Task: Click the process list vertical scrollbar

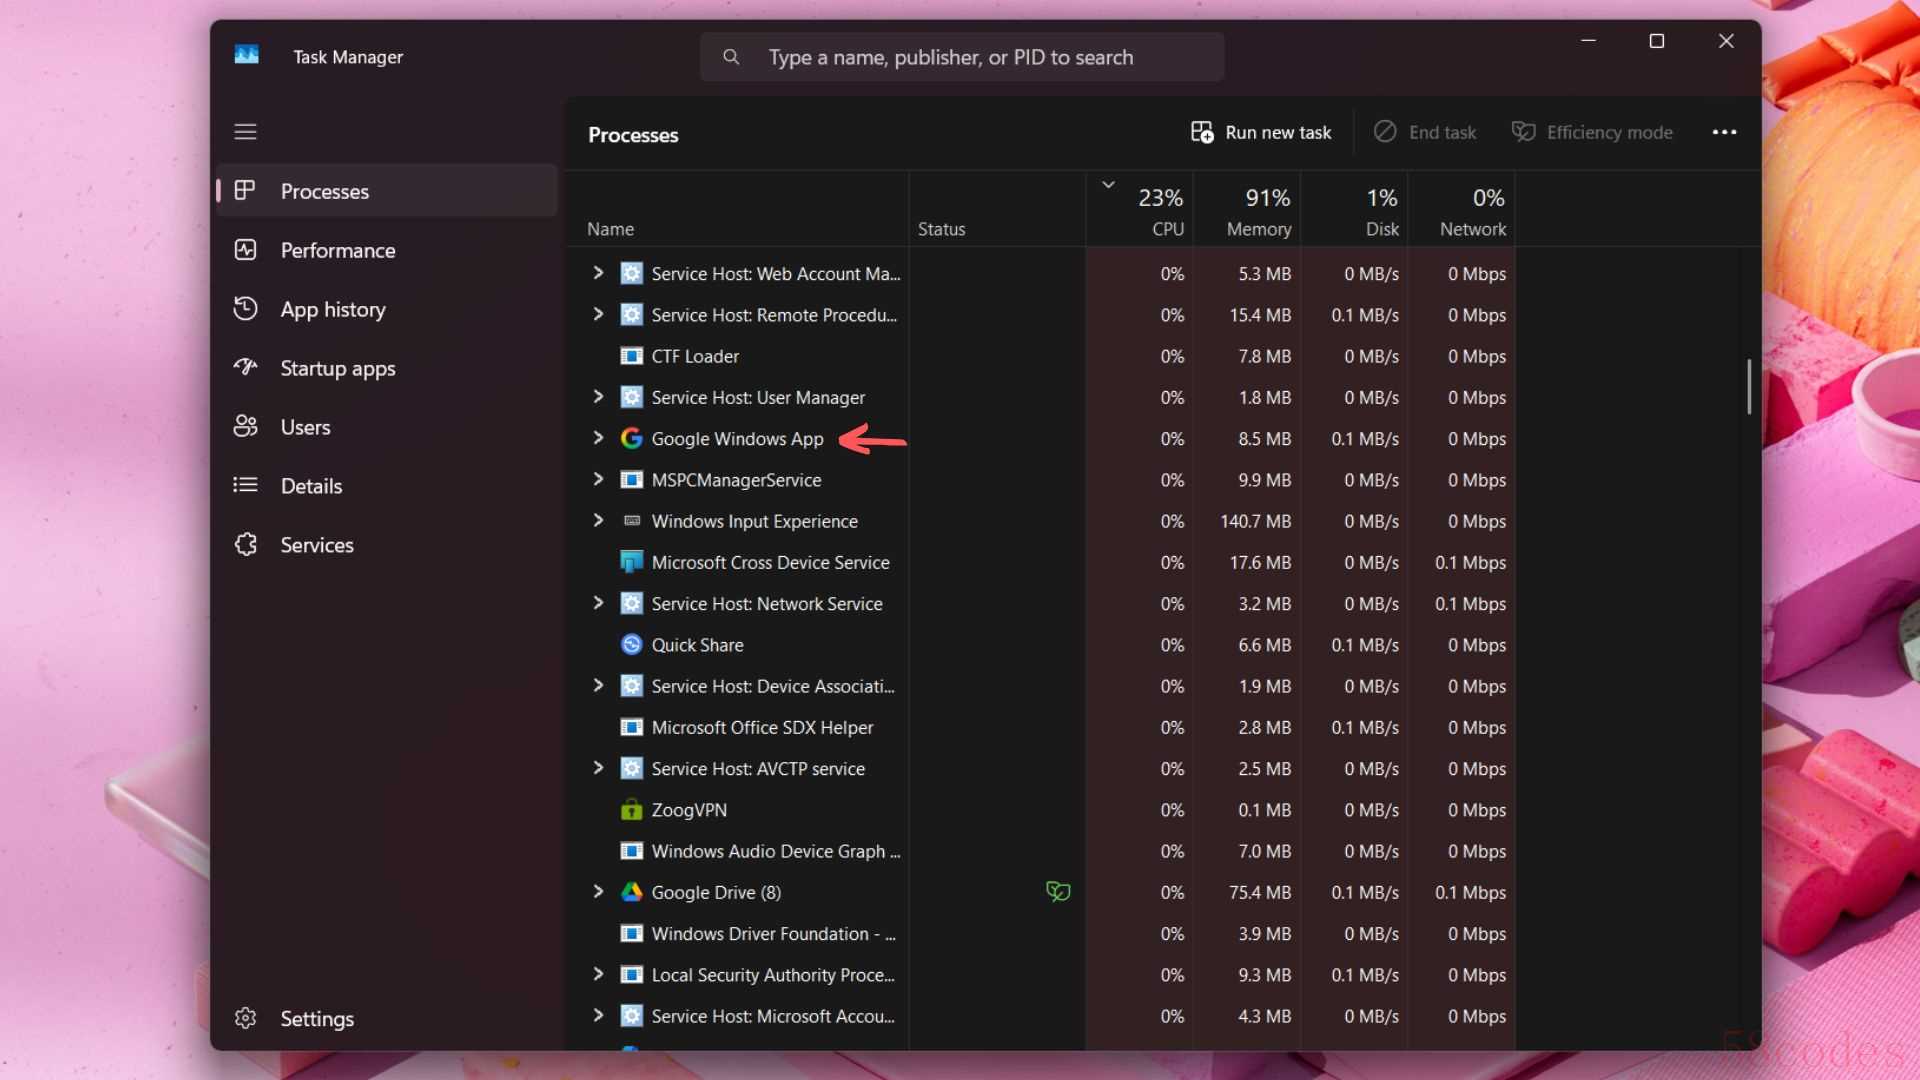Action: (x=1749, y=386)
